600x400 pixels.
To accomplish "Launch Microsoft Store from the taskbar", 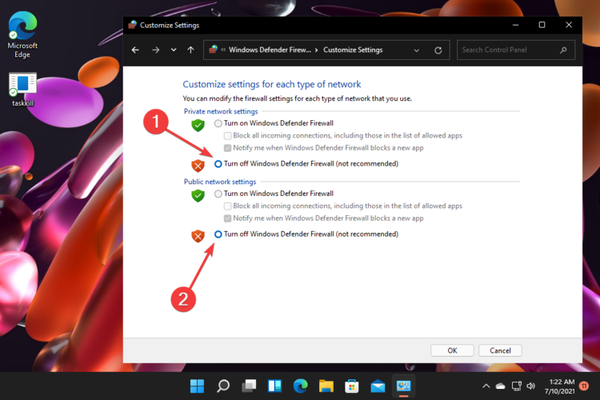I will click(352, 385).
